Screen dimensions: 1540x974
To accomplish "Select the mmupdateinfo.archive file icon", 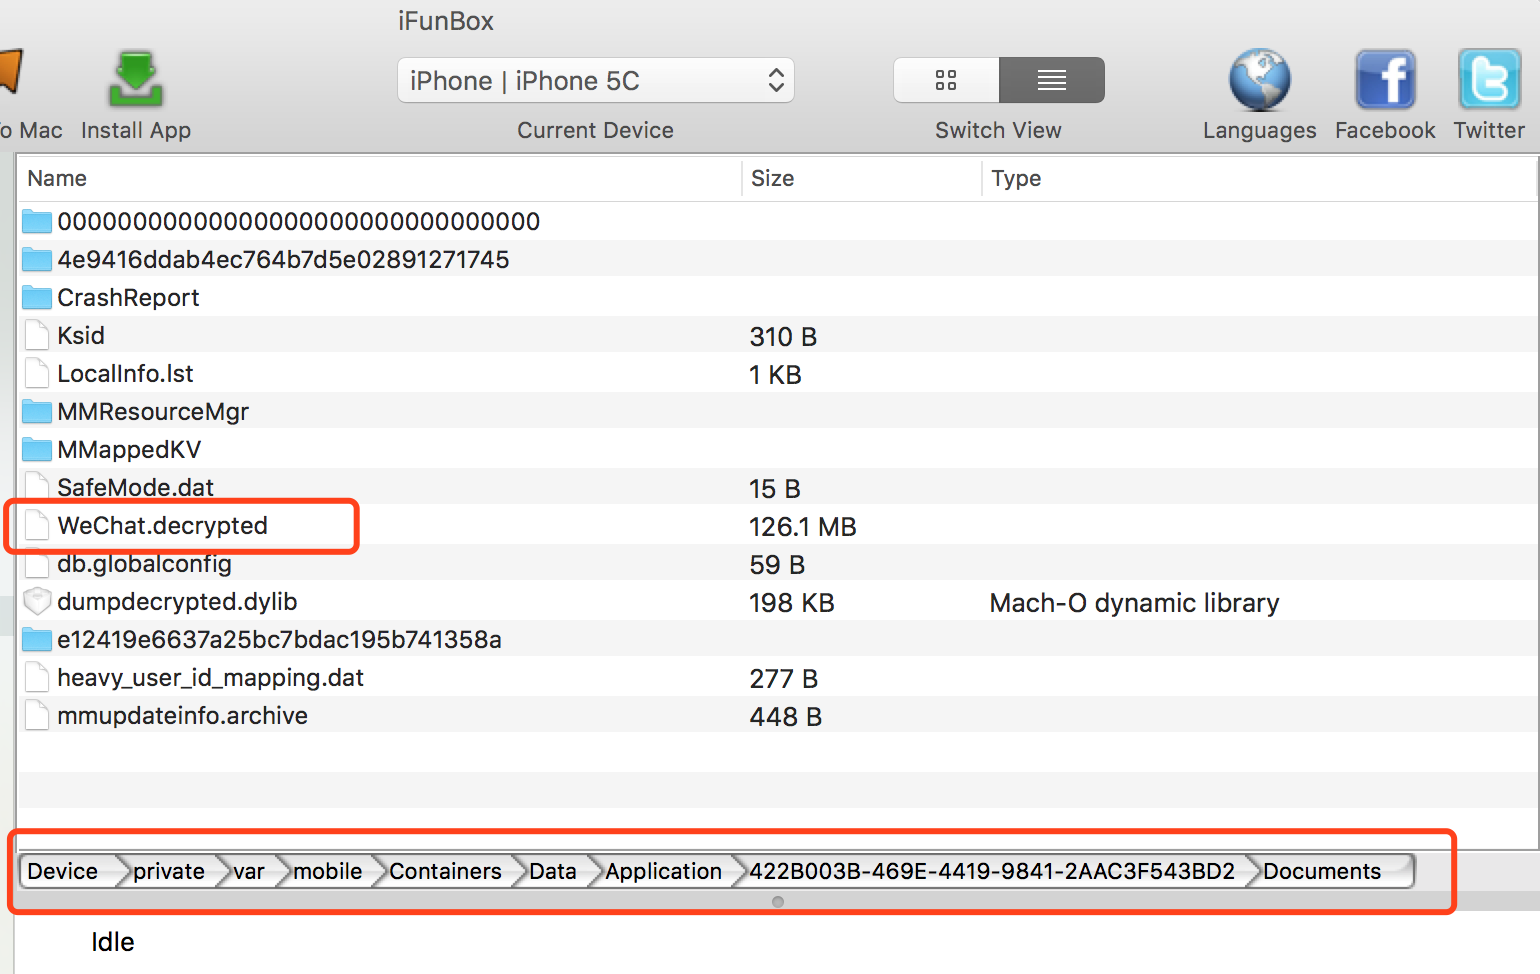I will 37,715.
